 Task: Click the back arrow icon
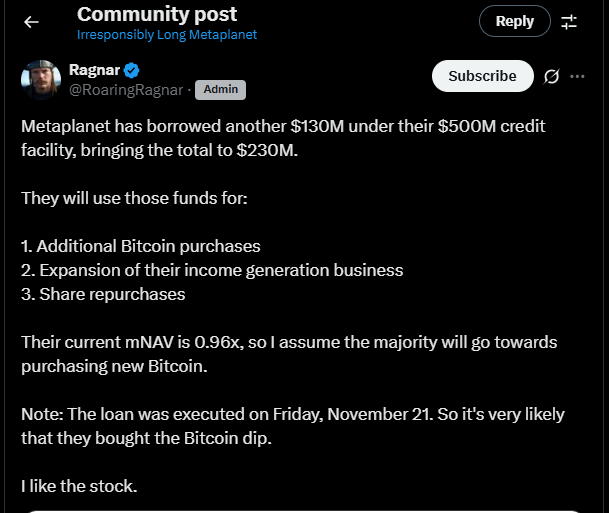coord(32,21)
